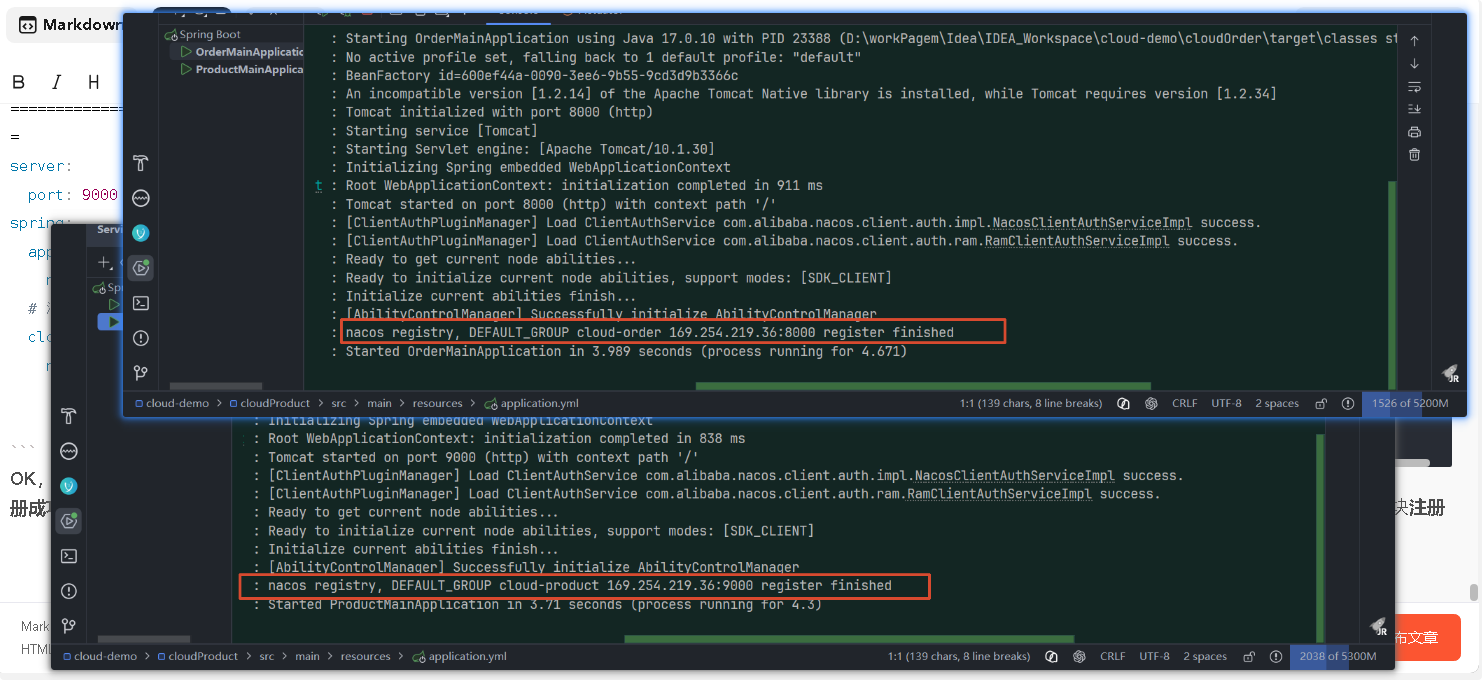Click main breadcrumb in upper IDE
The image size is (1482, 680).
coord(379,404)
